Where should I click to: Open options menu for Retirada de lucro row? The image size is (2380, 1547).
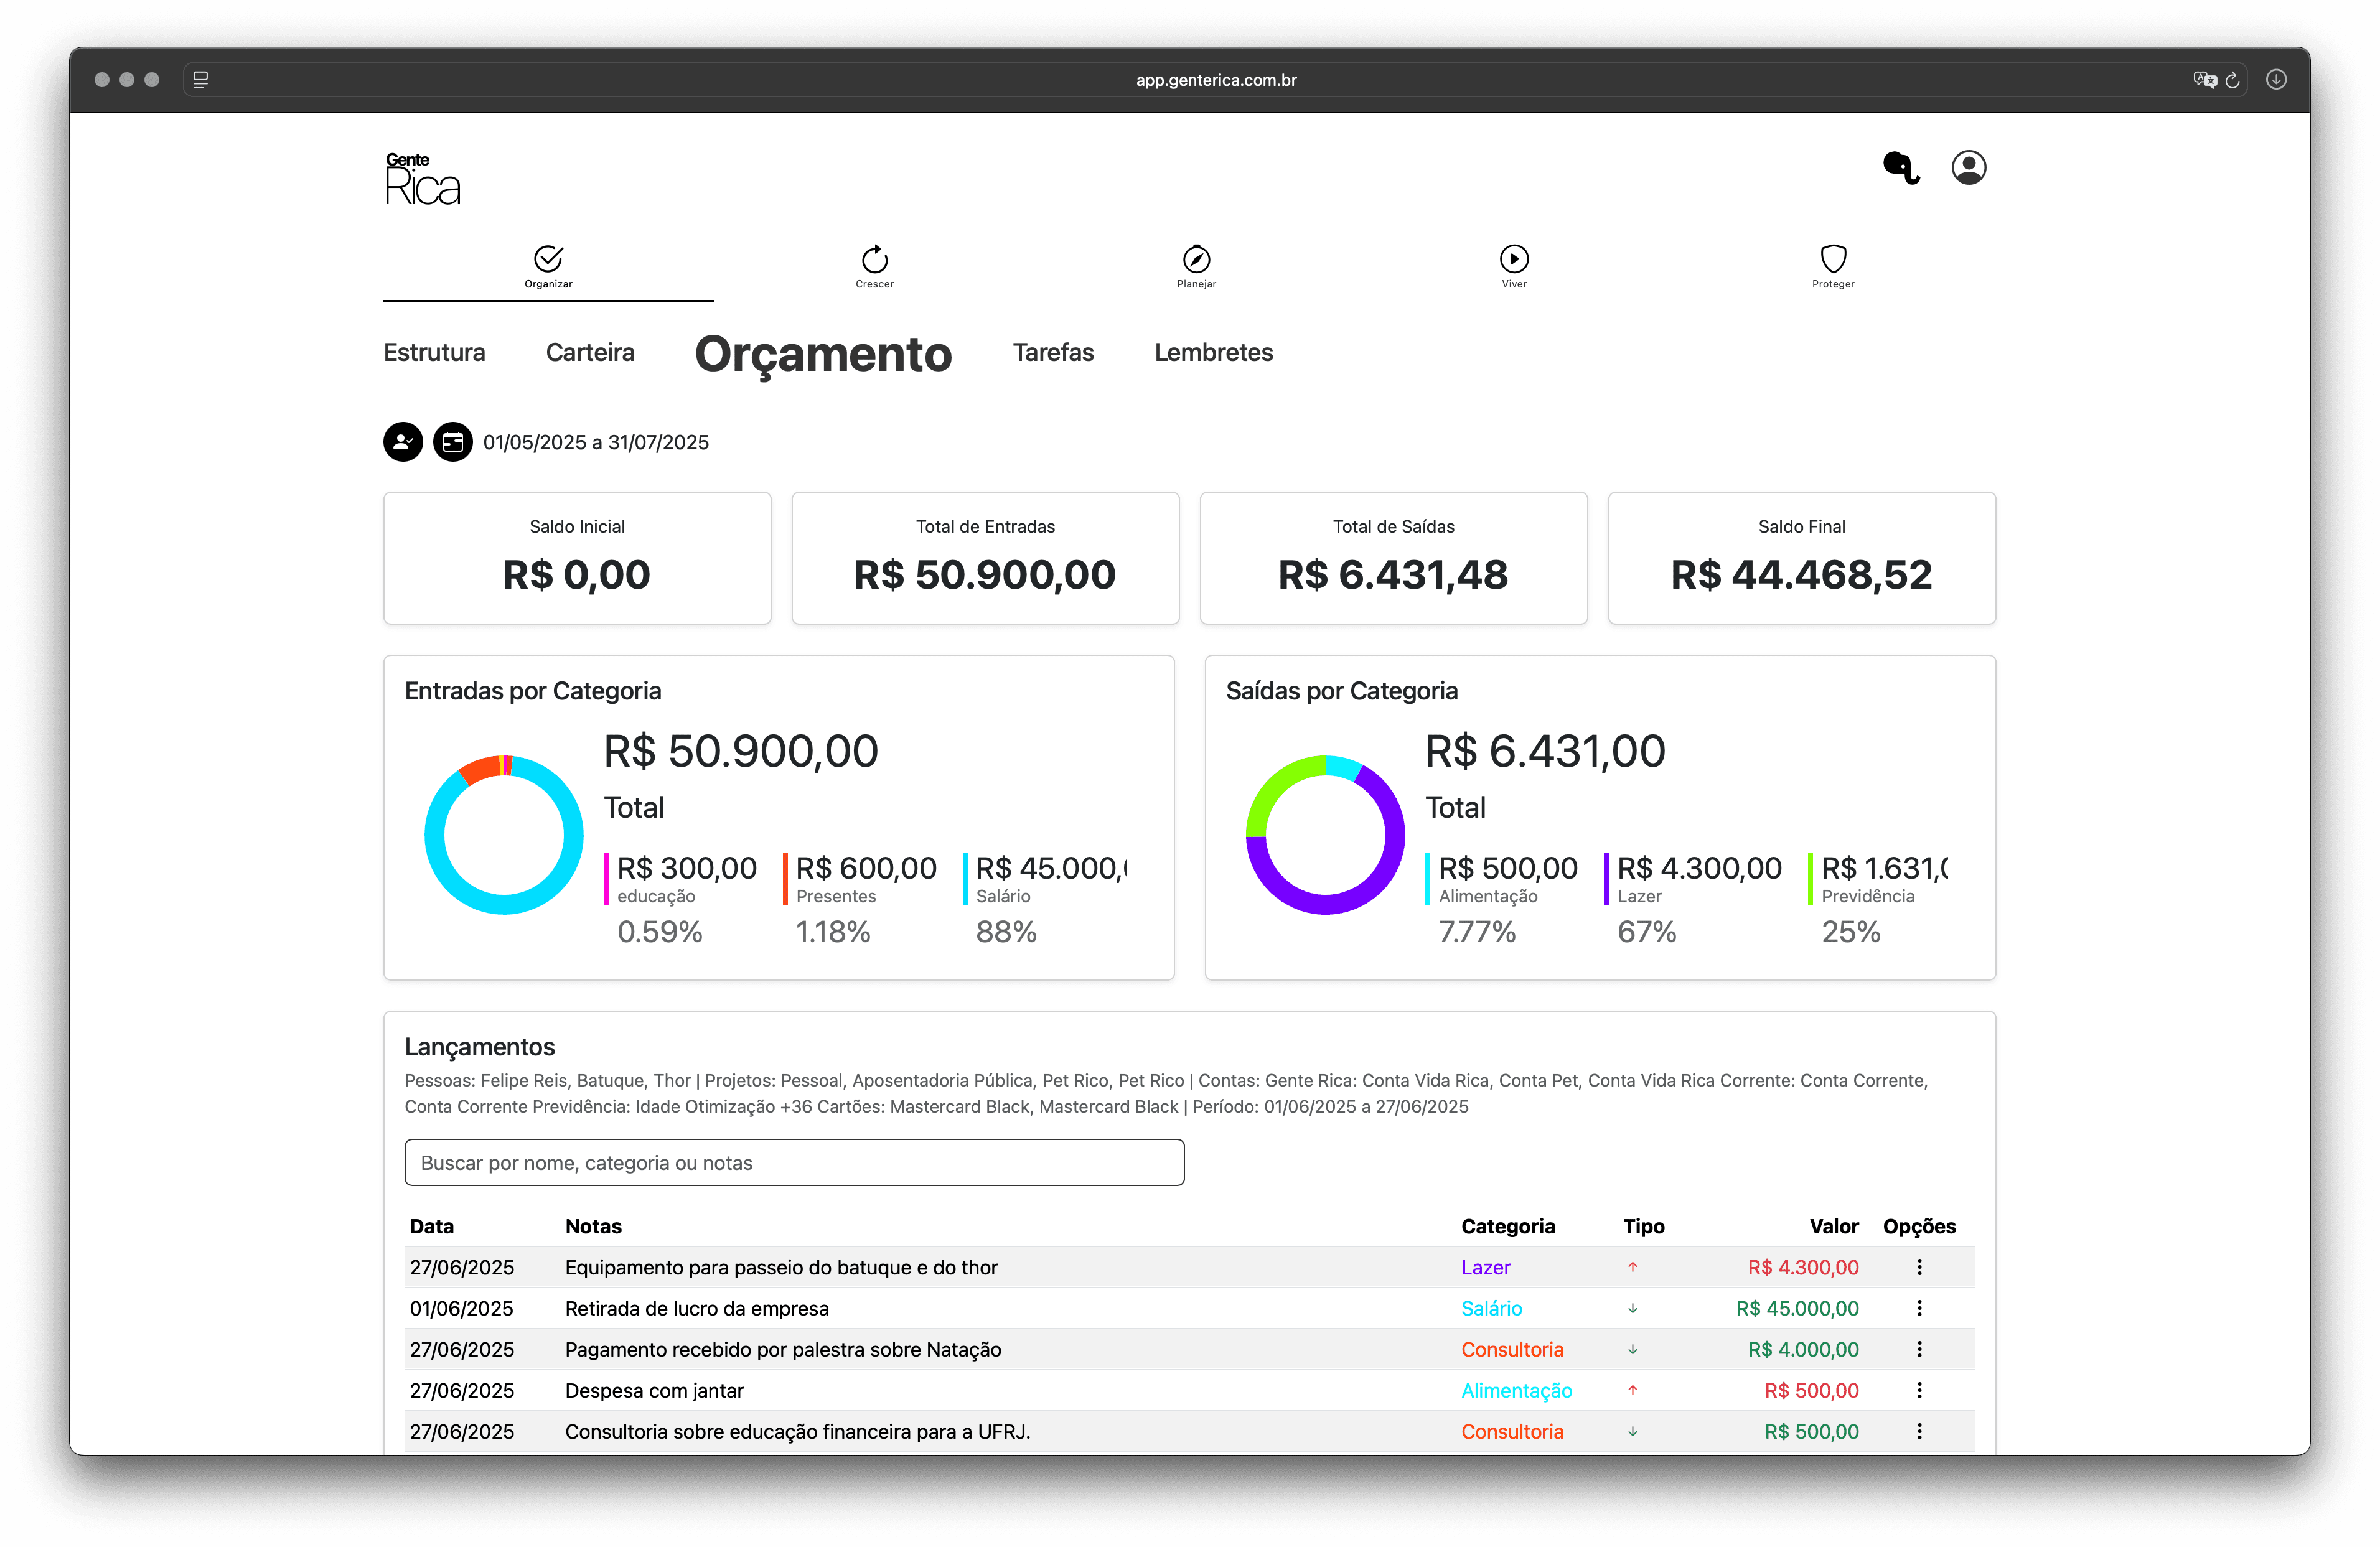1920,1308
